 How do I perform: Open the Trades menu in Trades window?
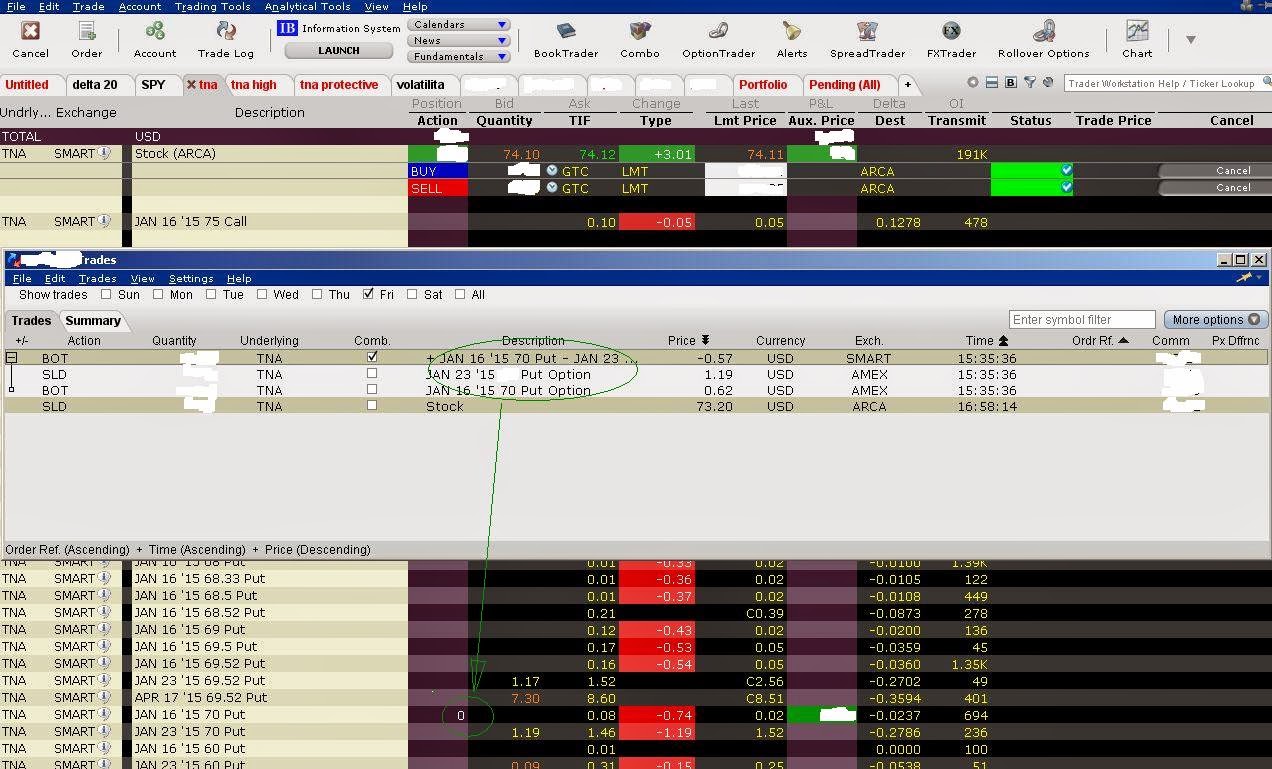(x=97, y=278)
